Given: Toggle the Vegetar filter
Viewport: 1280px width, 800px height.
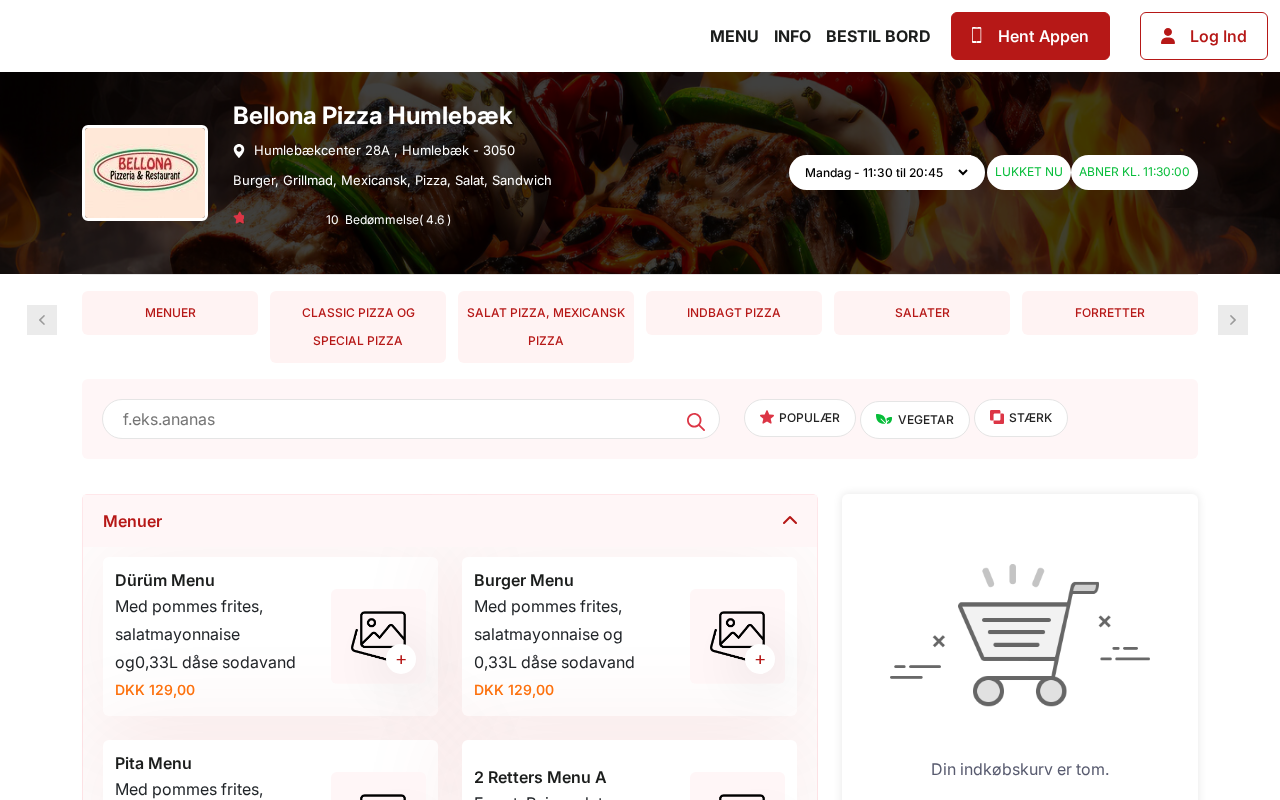Looking at the screenshot, I should (915, 420).
